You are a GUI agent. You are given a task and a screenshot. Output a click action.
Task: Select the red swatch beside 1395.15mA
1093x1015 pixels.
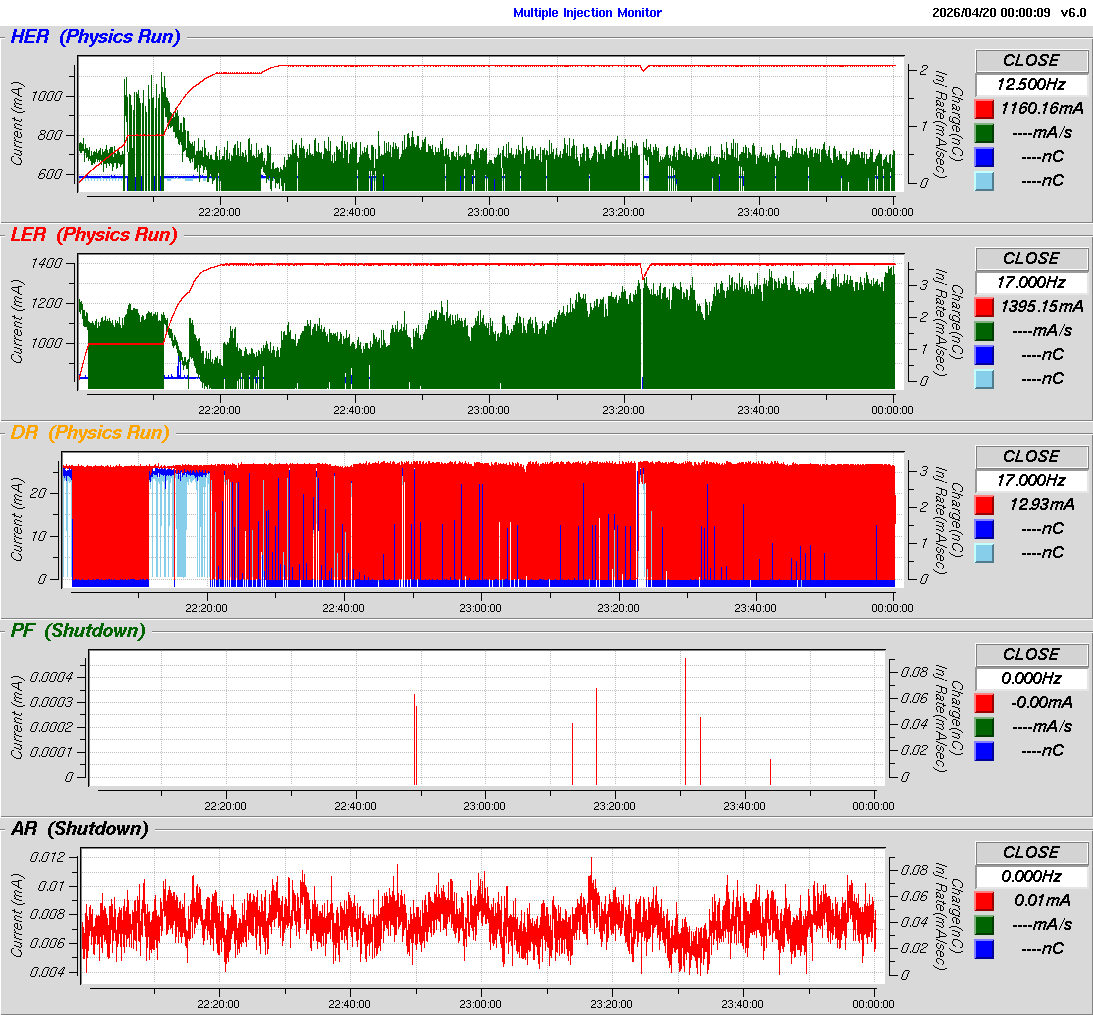(x=984, y=307)
